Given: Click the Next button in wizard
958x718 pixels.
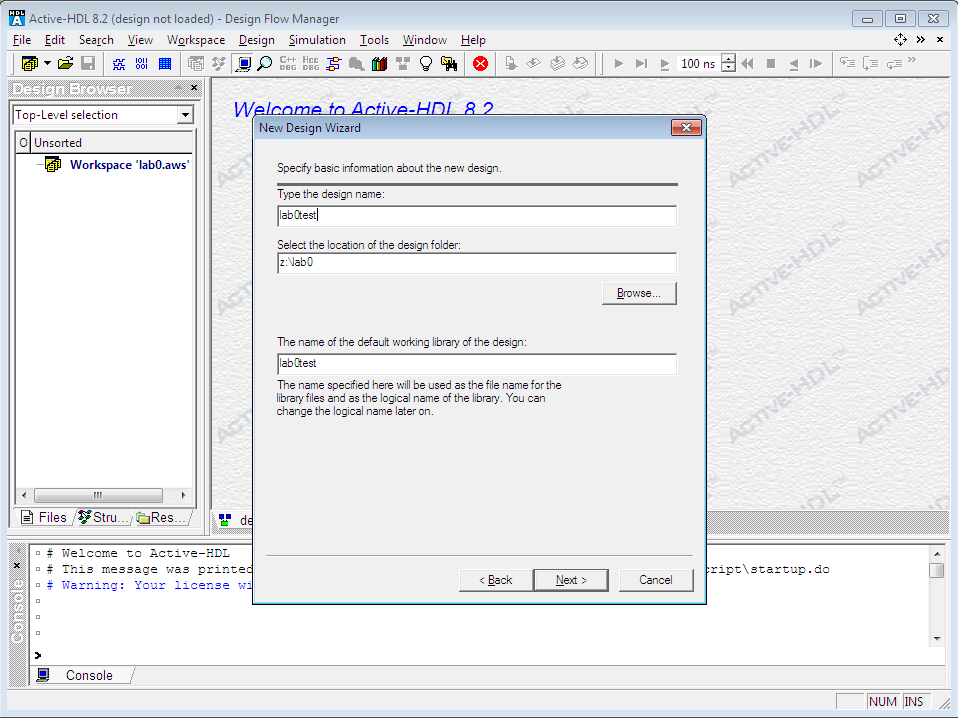Looking at the screenshot, I should click(571, 580).
